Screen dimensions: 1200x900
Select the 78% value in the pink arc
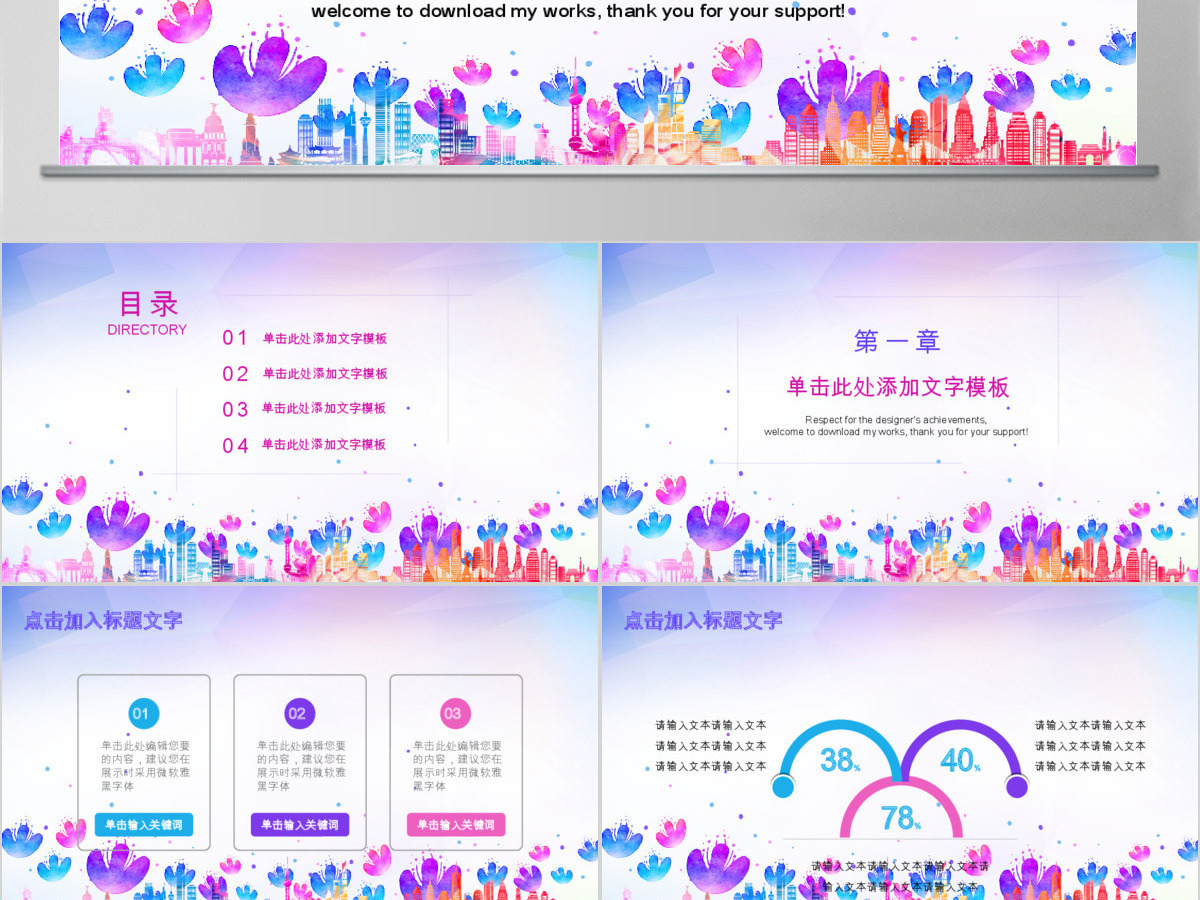tap(900, 819)
